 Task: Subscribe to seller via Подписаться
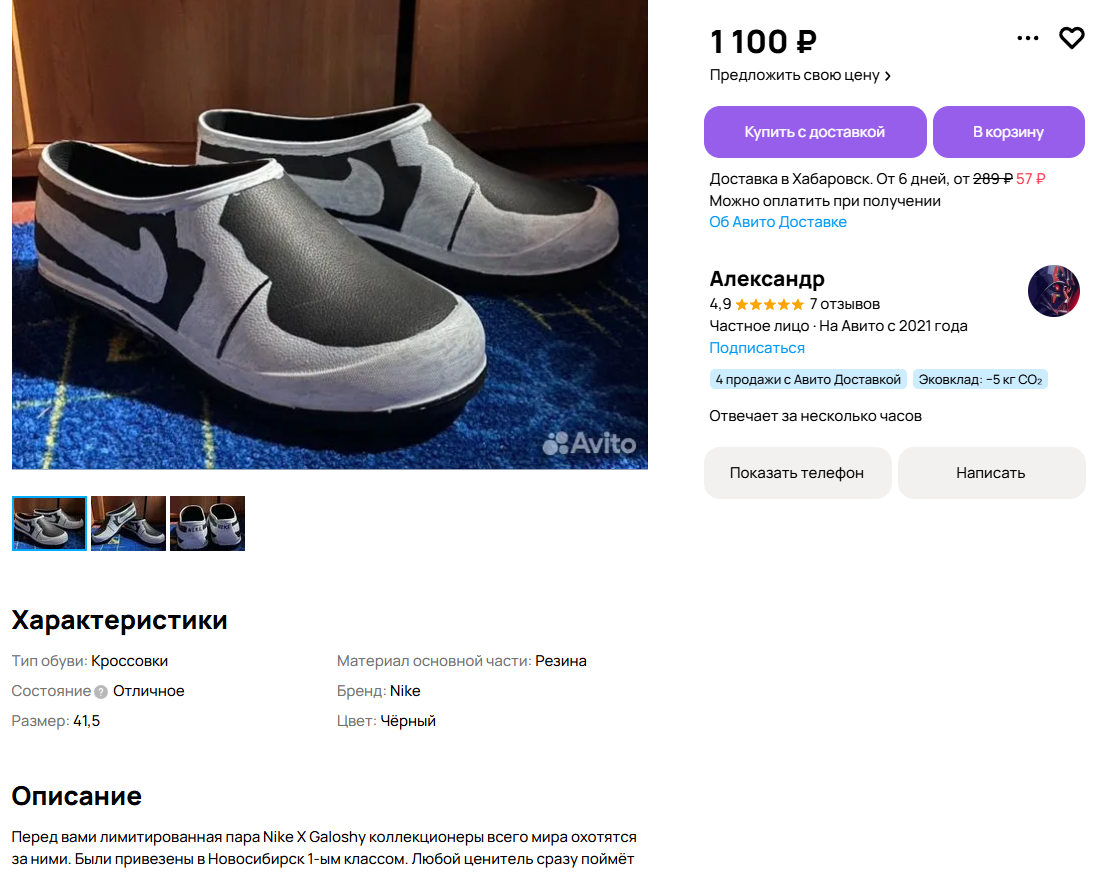tap(757, 348)
